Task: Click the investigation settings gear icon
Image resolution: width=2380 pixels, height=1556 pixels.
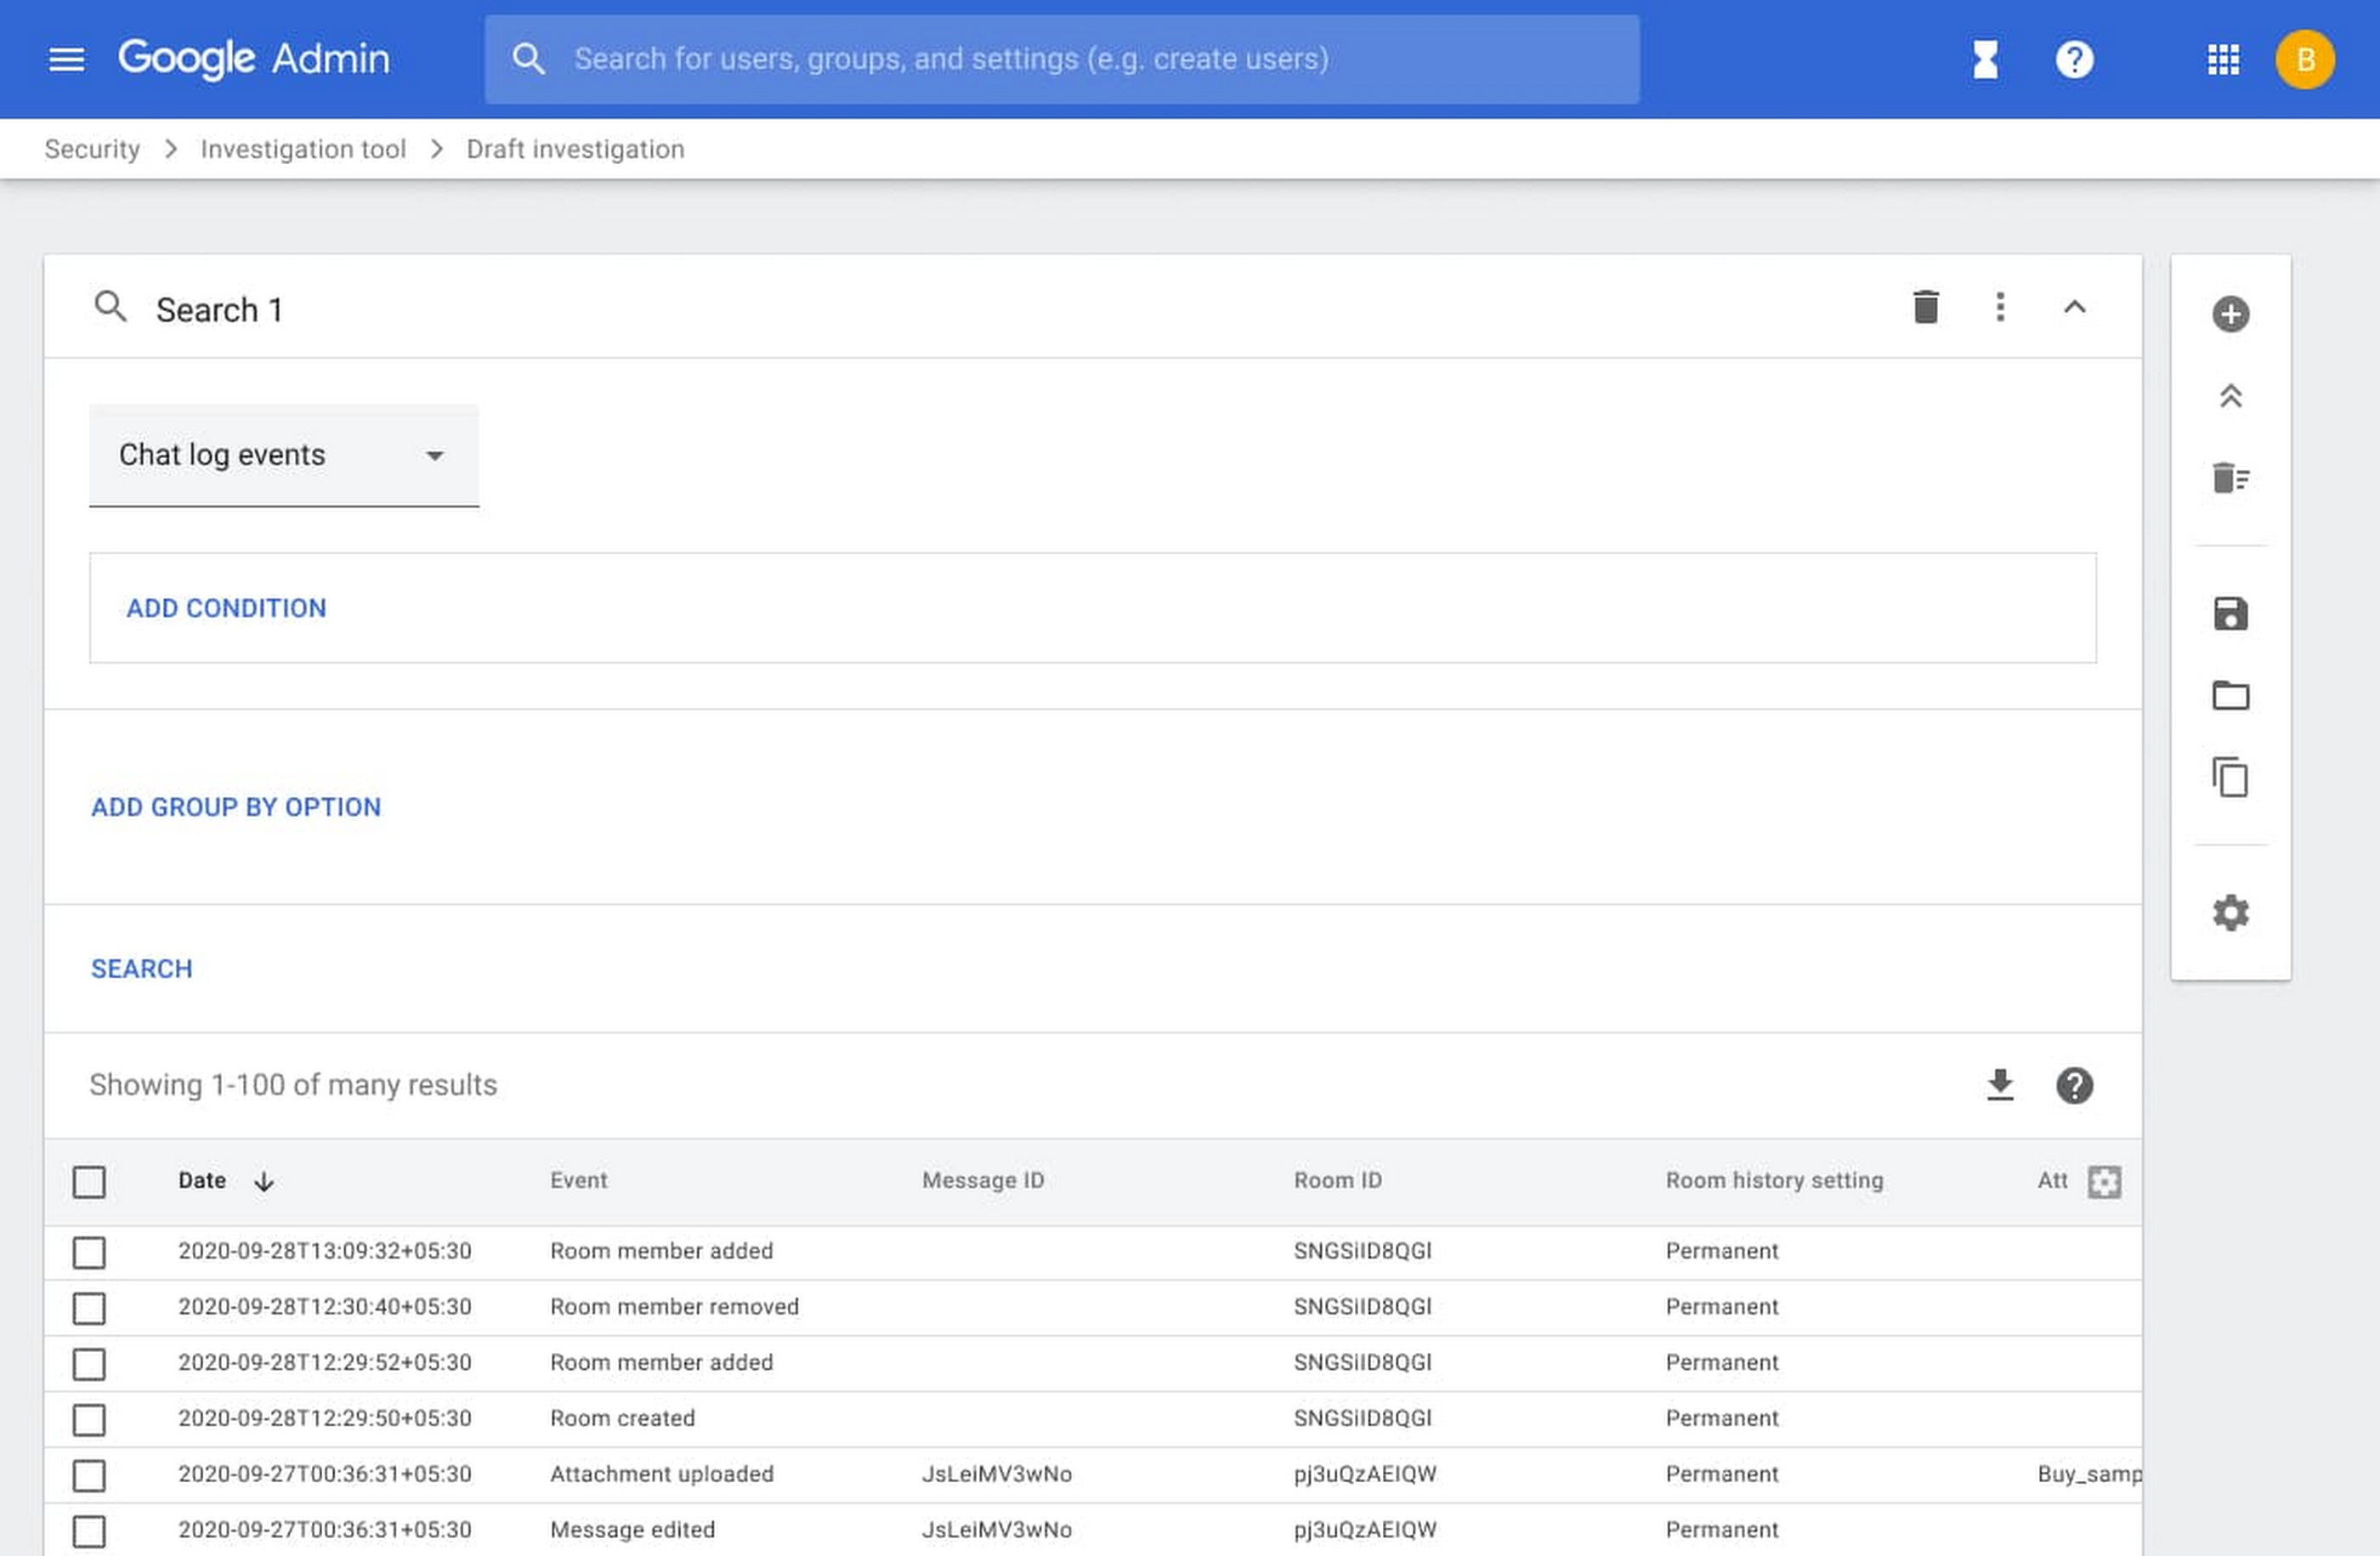Action: (x=2229, y=914)
